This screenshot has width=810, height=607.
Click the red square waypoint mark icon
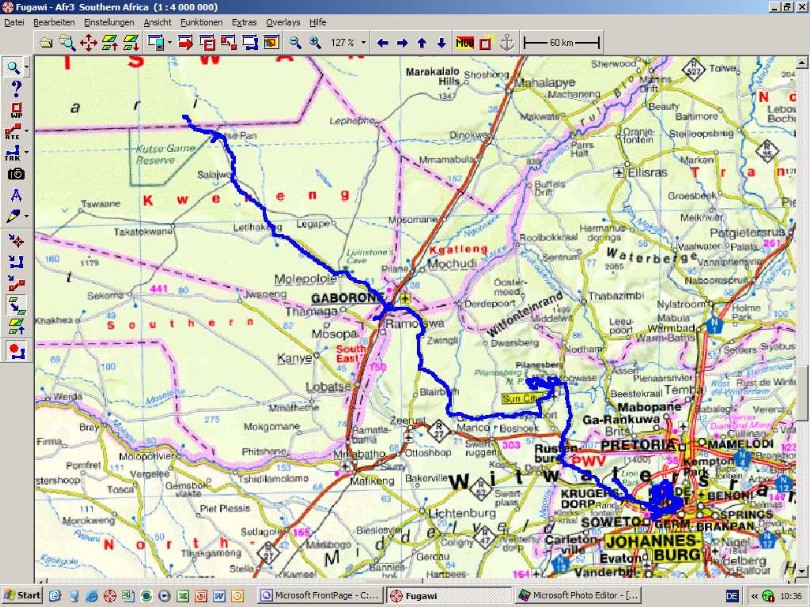(485, 43)
